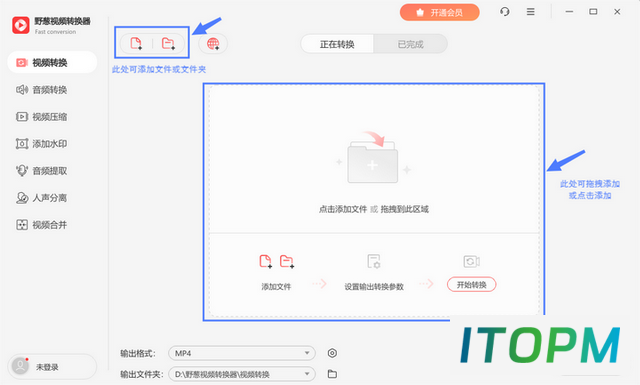Open the output folder browse icon
Viewport: 640px width, 385px height.
click(x=332, y=374)
